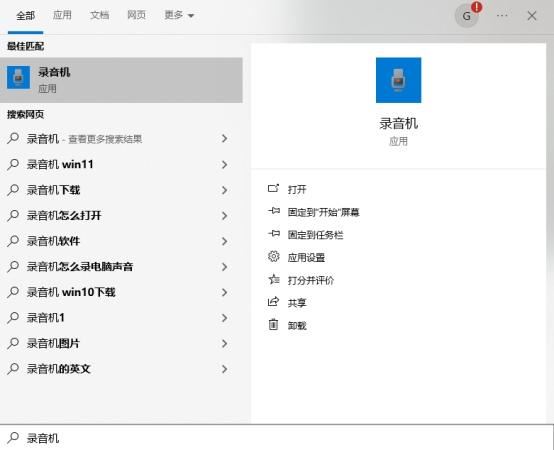Select the 录音机 win10下载 suggestion
Viewport: 554px width, 450px height.
[x=121, y=292]
